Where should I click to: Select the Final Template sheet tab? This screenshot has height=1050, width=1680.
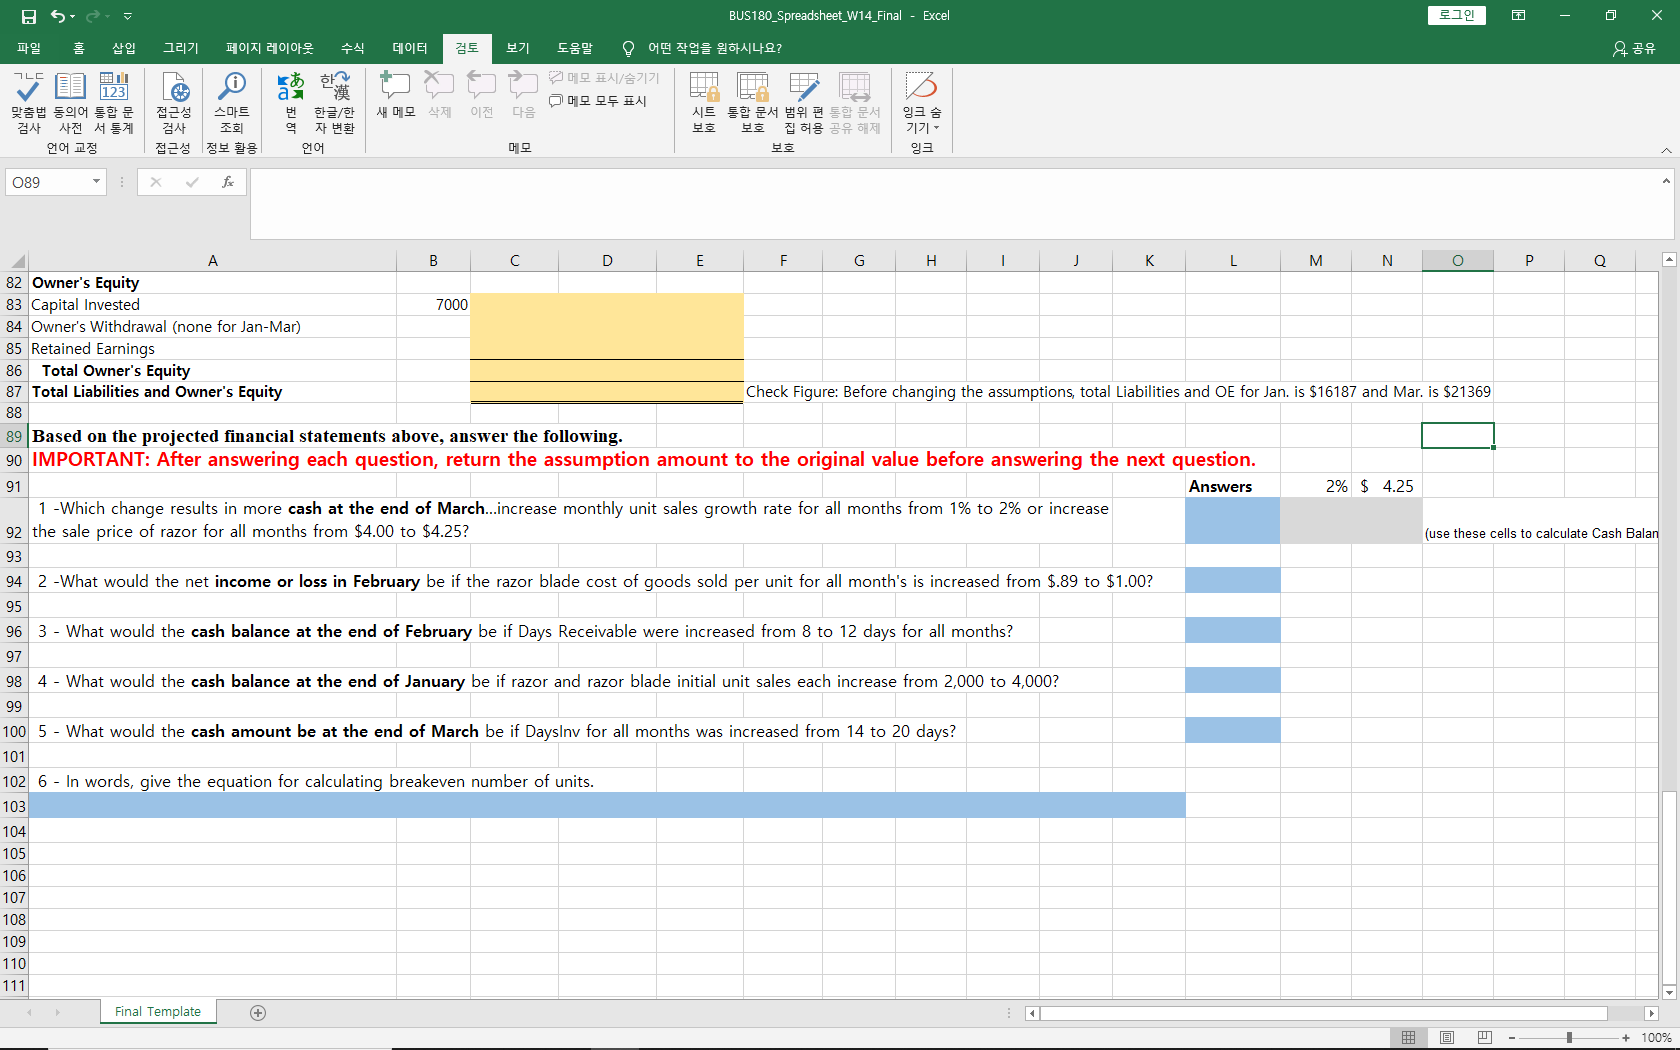click(x=157, y=1011)
